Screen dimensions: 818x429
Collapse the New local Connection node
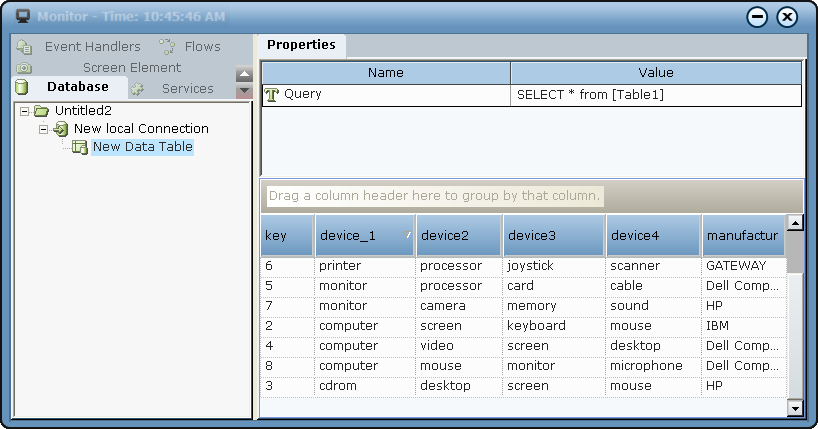pyautogui.click(x=44, y=129)
